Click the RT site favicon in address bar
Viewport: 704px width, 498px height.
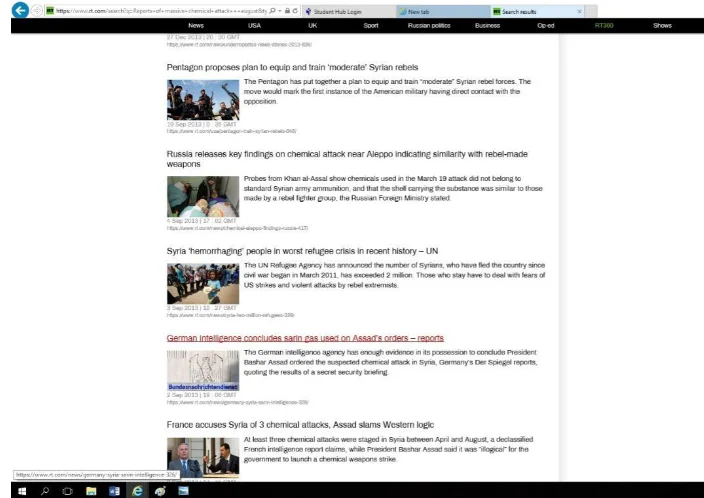(50, 11)
